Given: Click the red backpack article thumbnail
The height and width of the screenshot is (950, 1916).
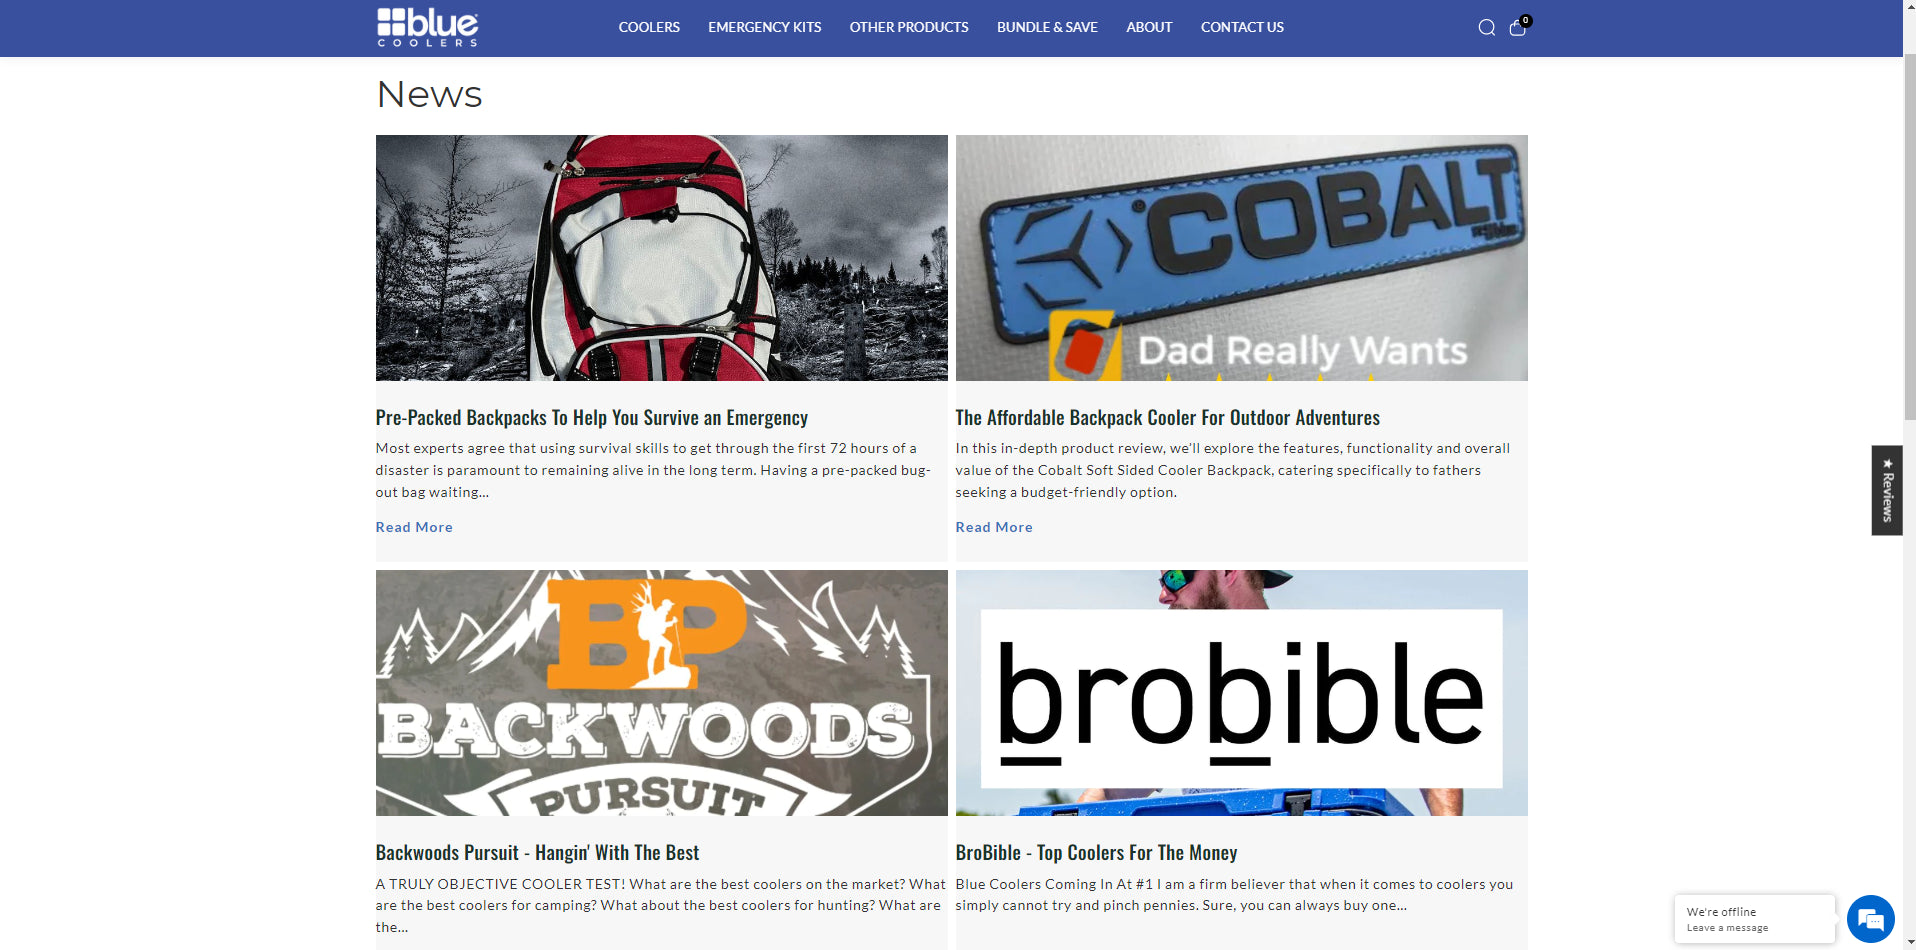Looking at the screenshot, I should pyautogui.click(x=662, y=258).
